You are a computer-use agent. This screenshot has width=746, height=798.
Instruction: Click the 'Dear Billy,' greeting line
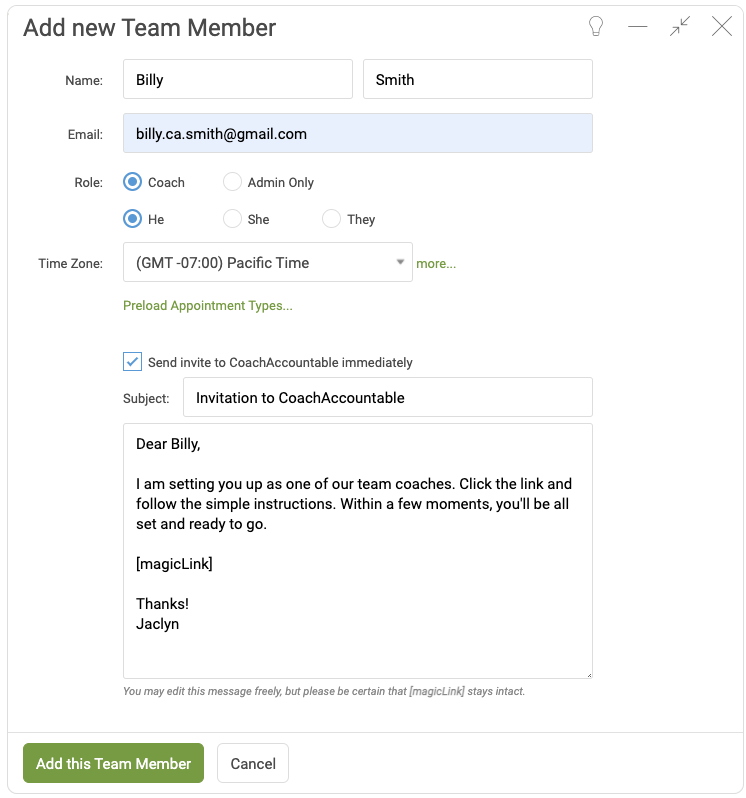pos(168,444)
